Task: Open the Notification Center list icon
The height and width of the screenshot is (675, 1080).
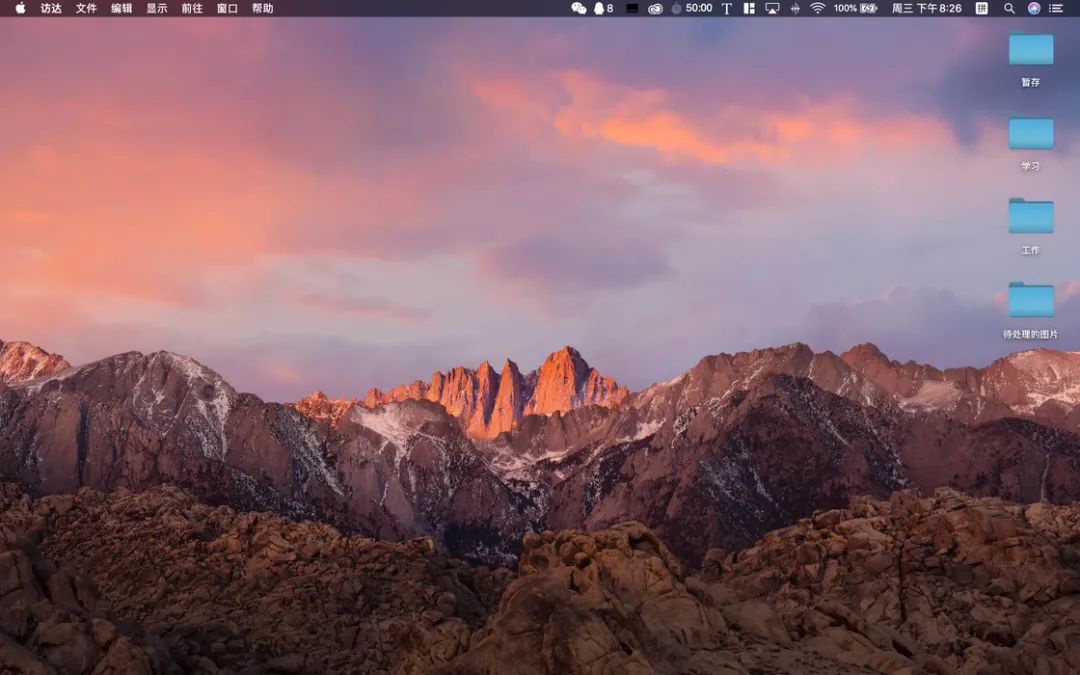Action: 1056,8
